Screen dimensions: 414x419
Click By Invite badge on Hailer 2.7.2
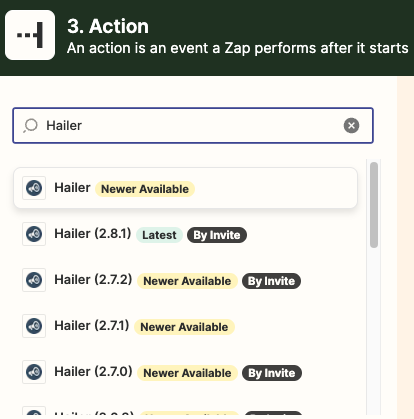tap(272, 281)
